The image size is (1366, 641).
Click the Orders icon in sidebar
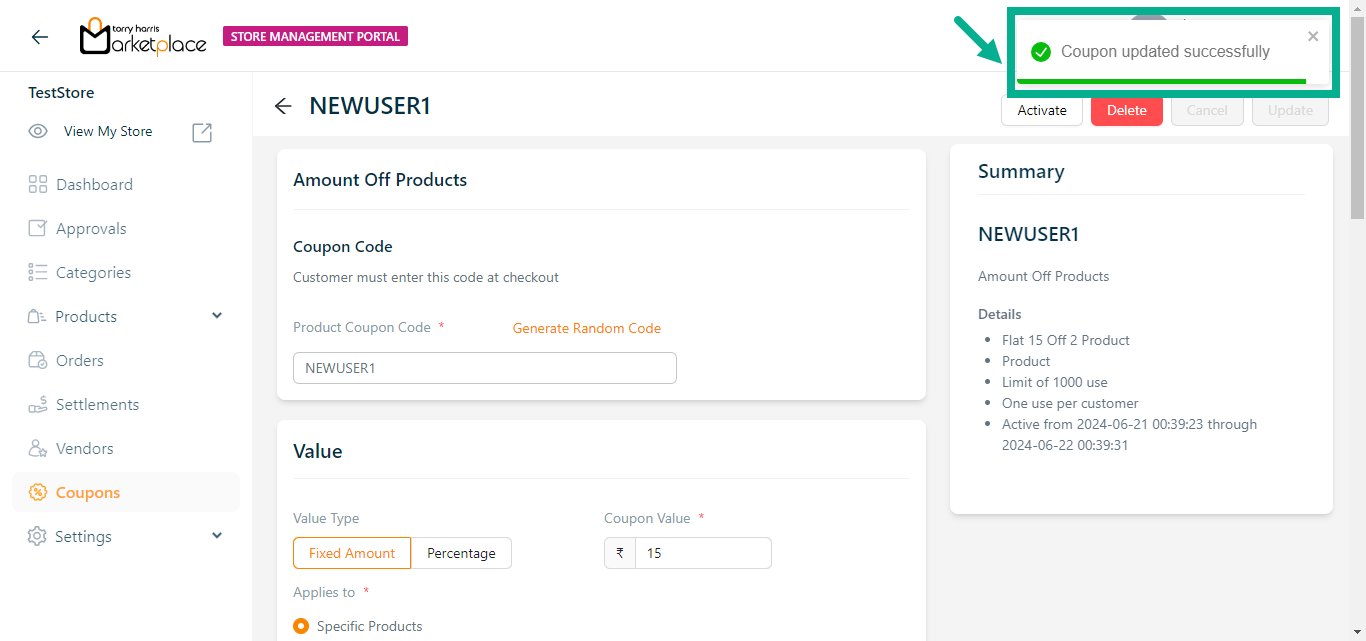pos(38,360)
